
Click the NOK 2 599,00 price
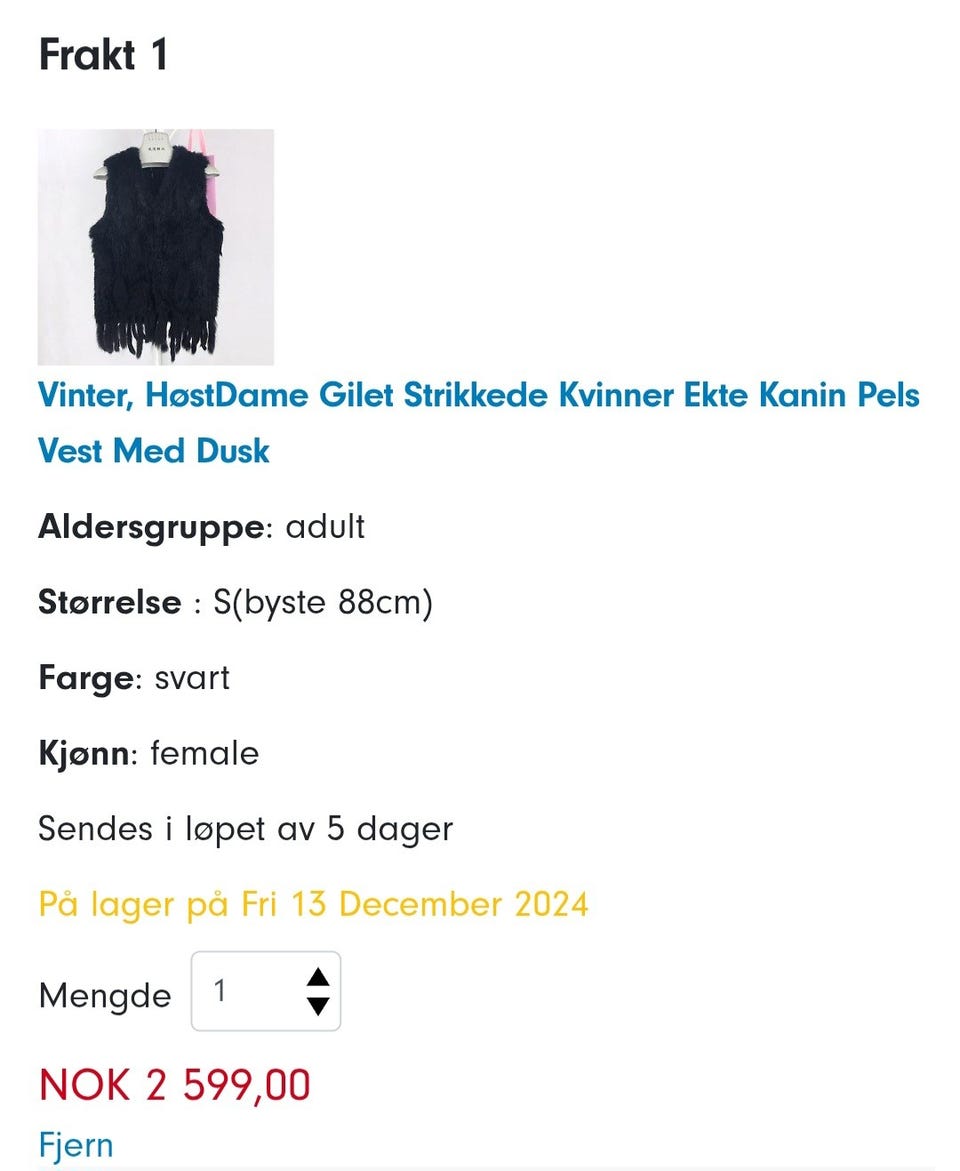pos(175,1085)
